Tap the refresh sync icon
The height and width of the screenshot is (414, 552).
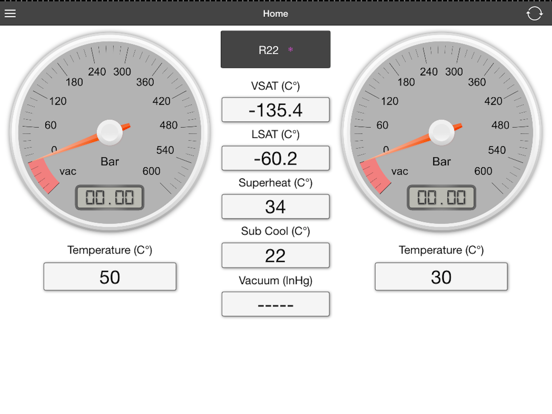(x=534, y=13)
